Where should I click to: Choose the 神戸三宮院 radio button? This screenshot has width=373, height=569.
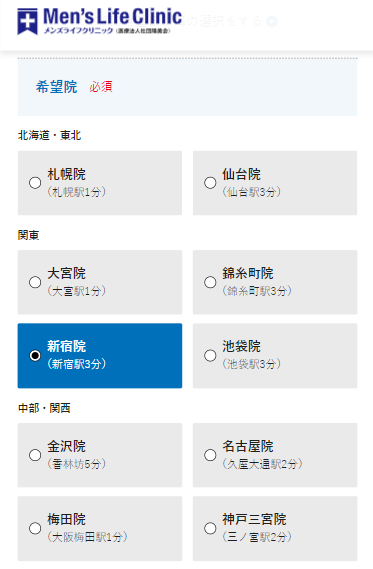click(210, 528)
